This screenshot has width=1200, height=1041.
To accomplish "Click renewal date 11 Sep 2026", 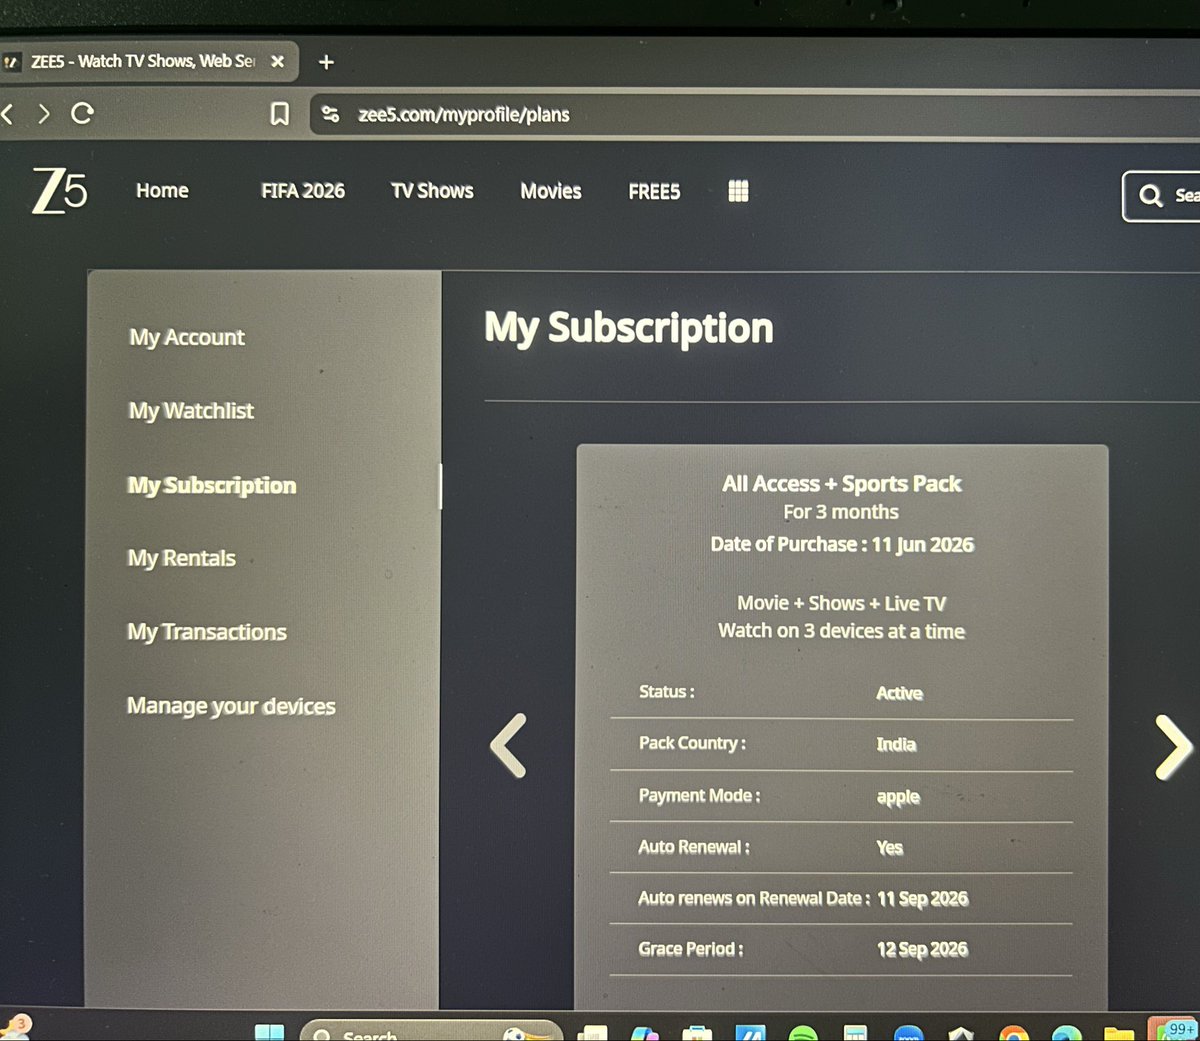I will pos(922,899).
